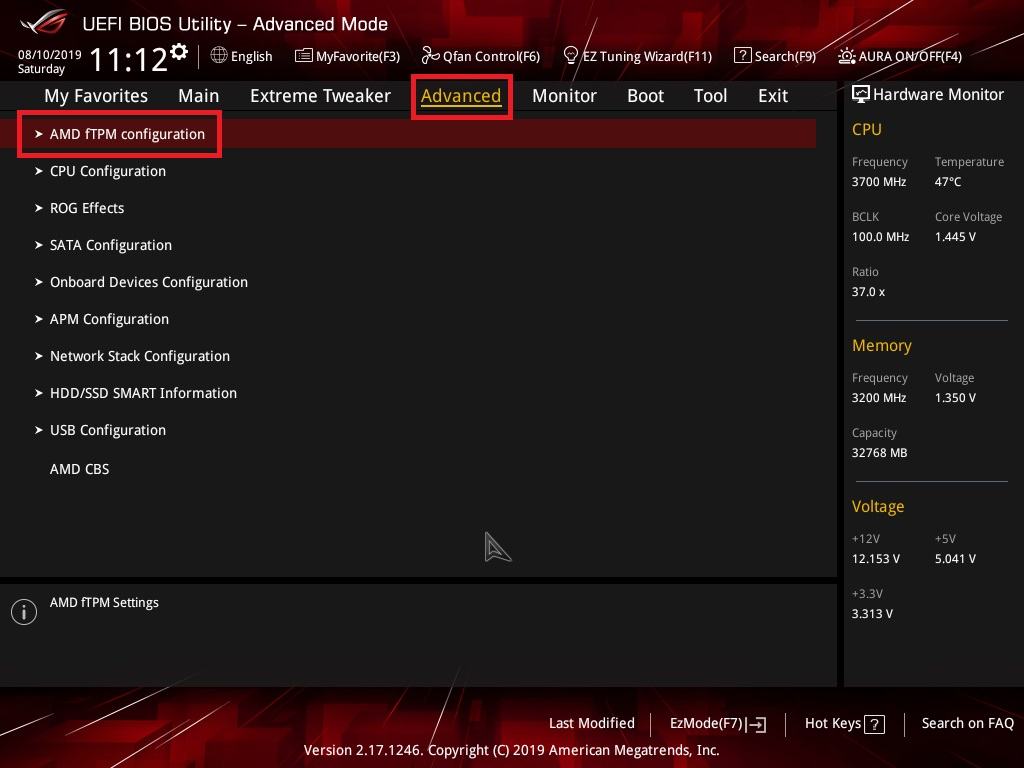
Task: Click Search on FAQ link
Action: coord(968,724)
